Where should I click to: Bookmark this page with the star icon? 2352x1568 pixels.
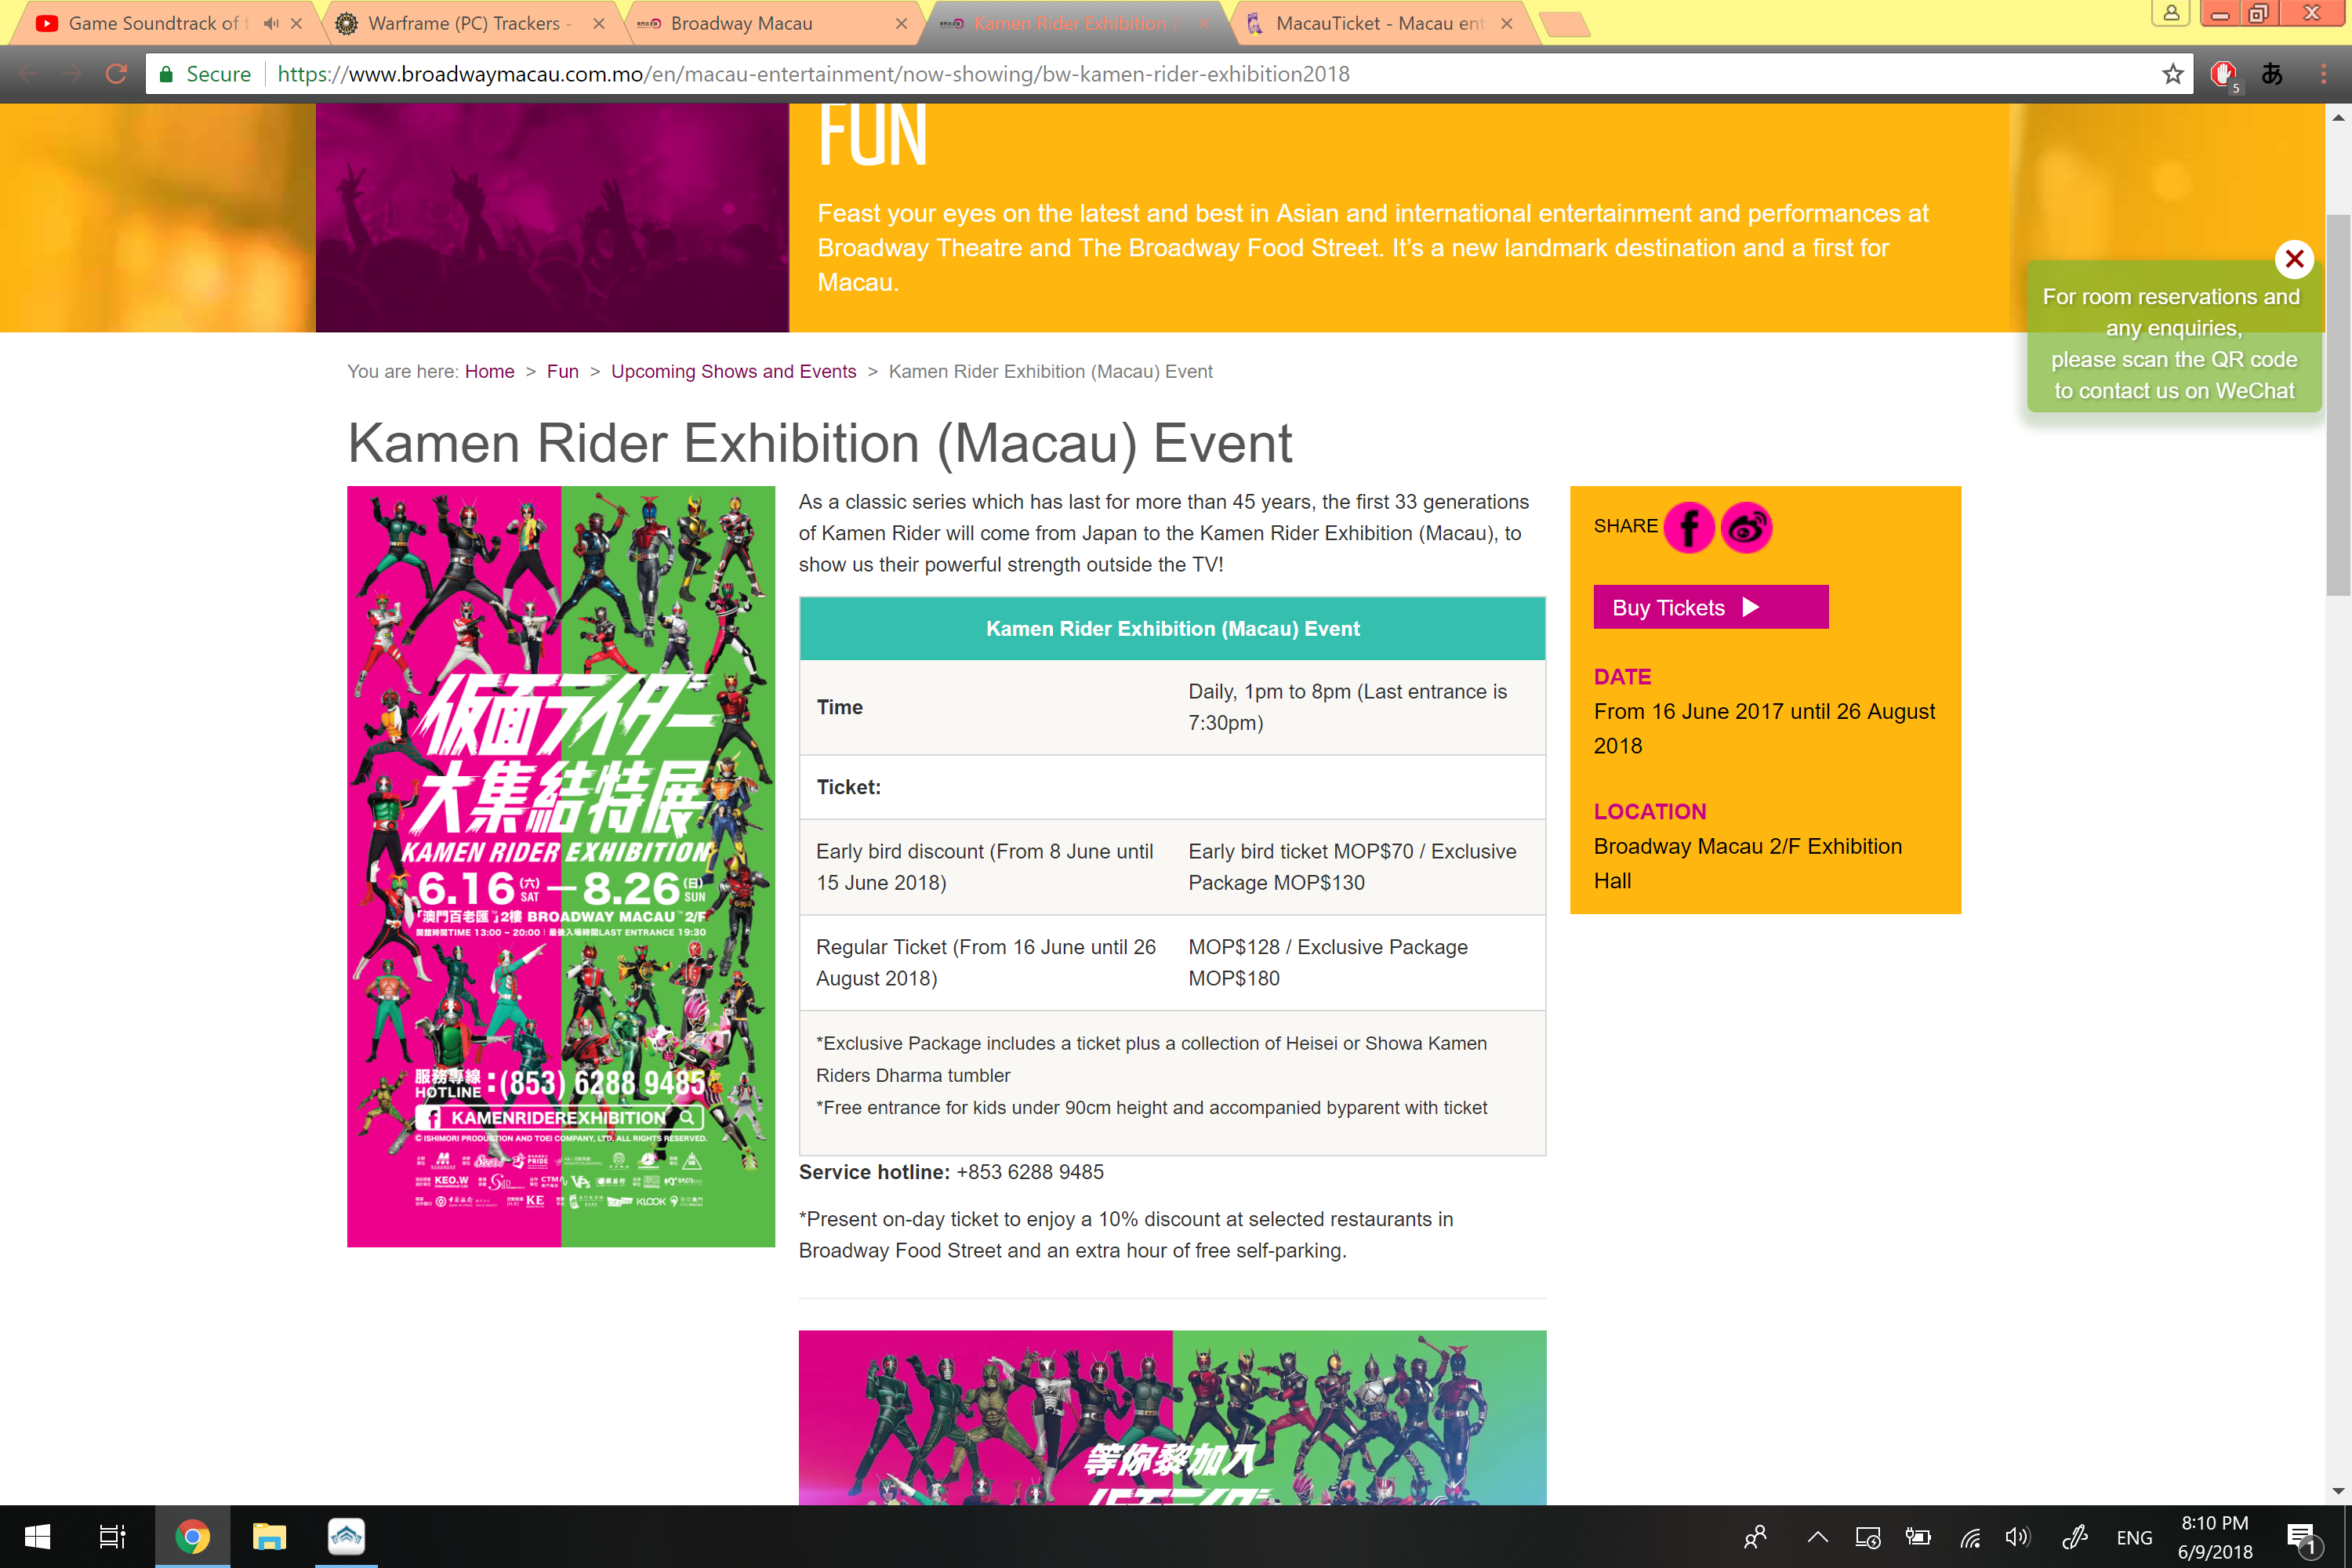(2172, 74)
